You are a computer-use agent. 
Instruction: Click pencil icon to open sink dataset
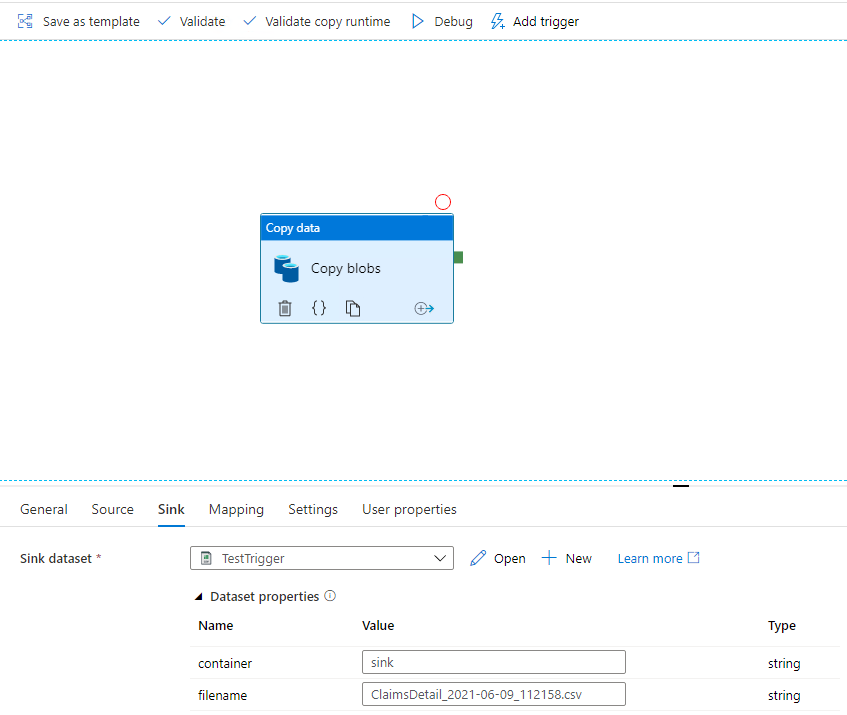(x=478, y=558)
